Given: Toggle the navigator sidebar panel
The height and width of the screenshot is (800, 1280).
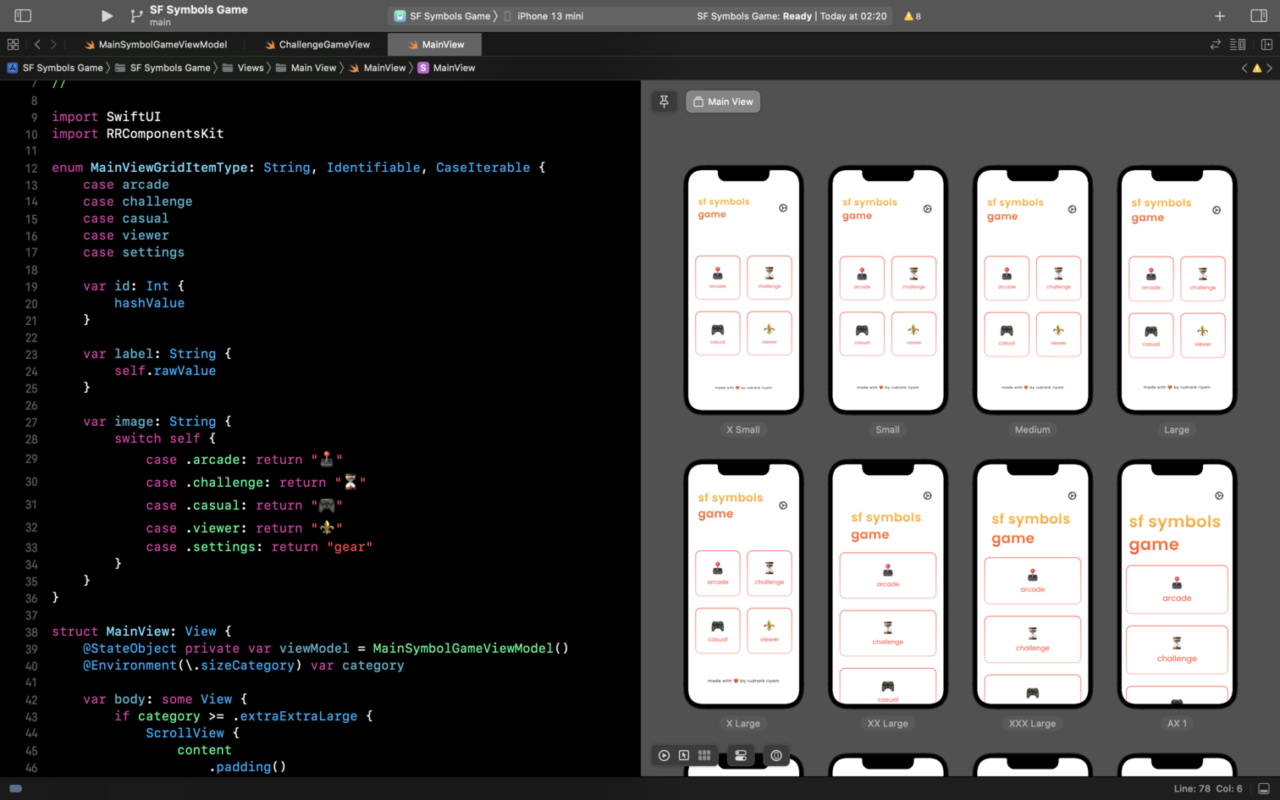Looking at the screenshot, I should point(22,16).
